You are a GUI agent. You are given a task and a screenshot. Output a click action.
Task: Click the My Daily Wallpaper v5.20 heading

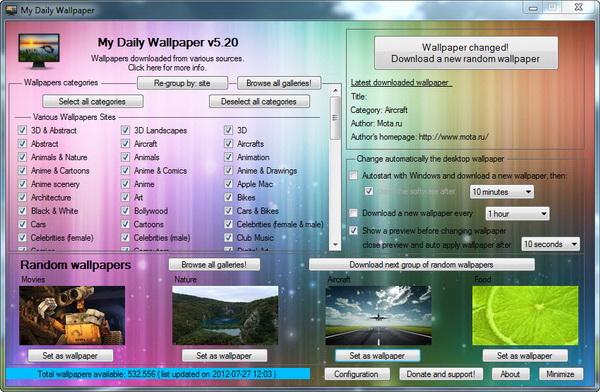[x=168, y=42]
